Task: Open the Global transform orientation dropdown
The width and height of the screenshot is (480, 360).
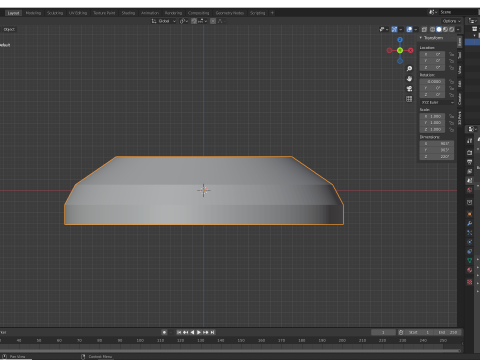Action: tap(164, 21)
